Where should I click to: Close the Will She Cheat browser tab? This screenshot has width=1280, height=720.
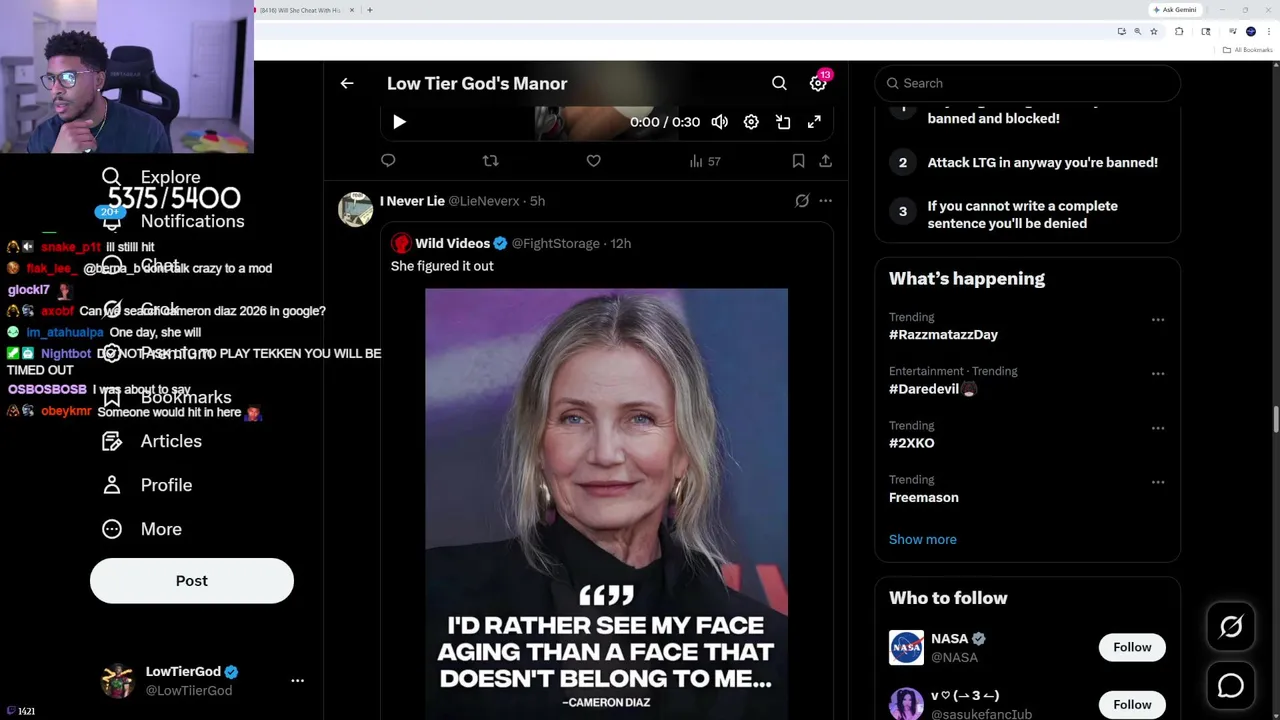click(352, 10)
